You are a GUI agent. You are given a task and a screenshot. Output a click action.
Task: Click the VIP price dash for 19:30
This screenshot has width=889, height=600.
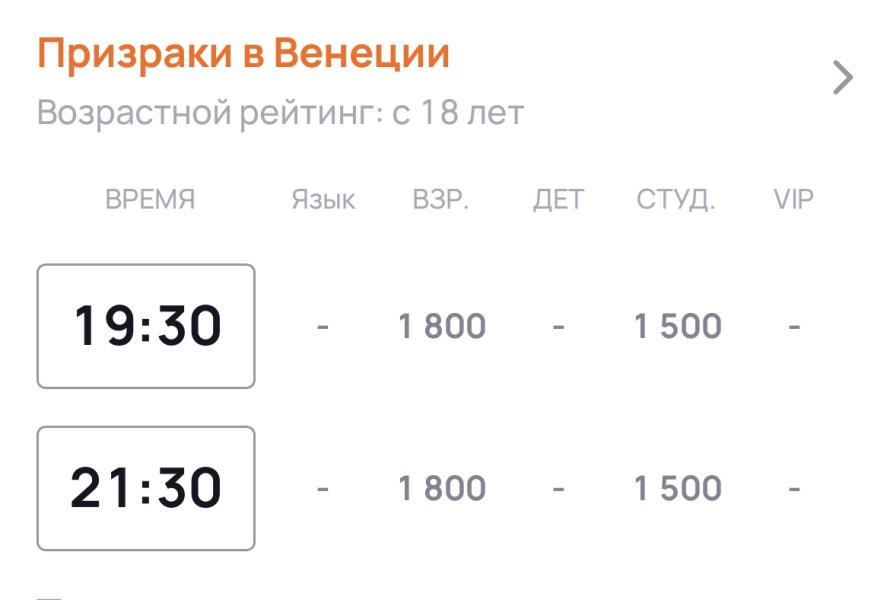tap(794, 326)
